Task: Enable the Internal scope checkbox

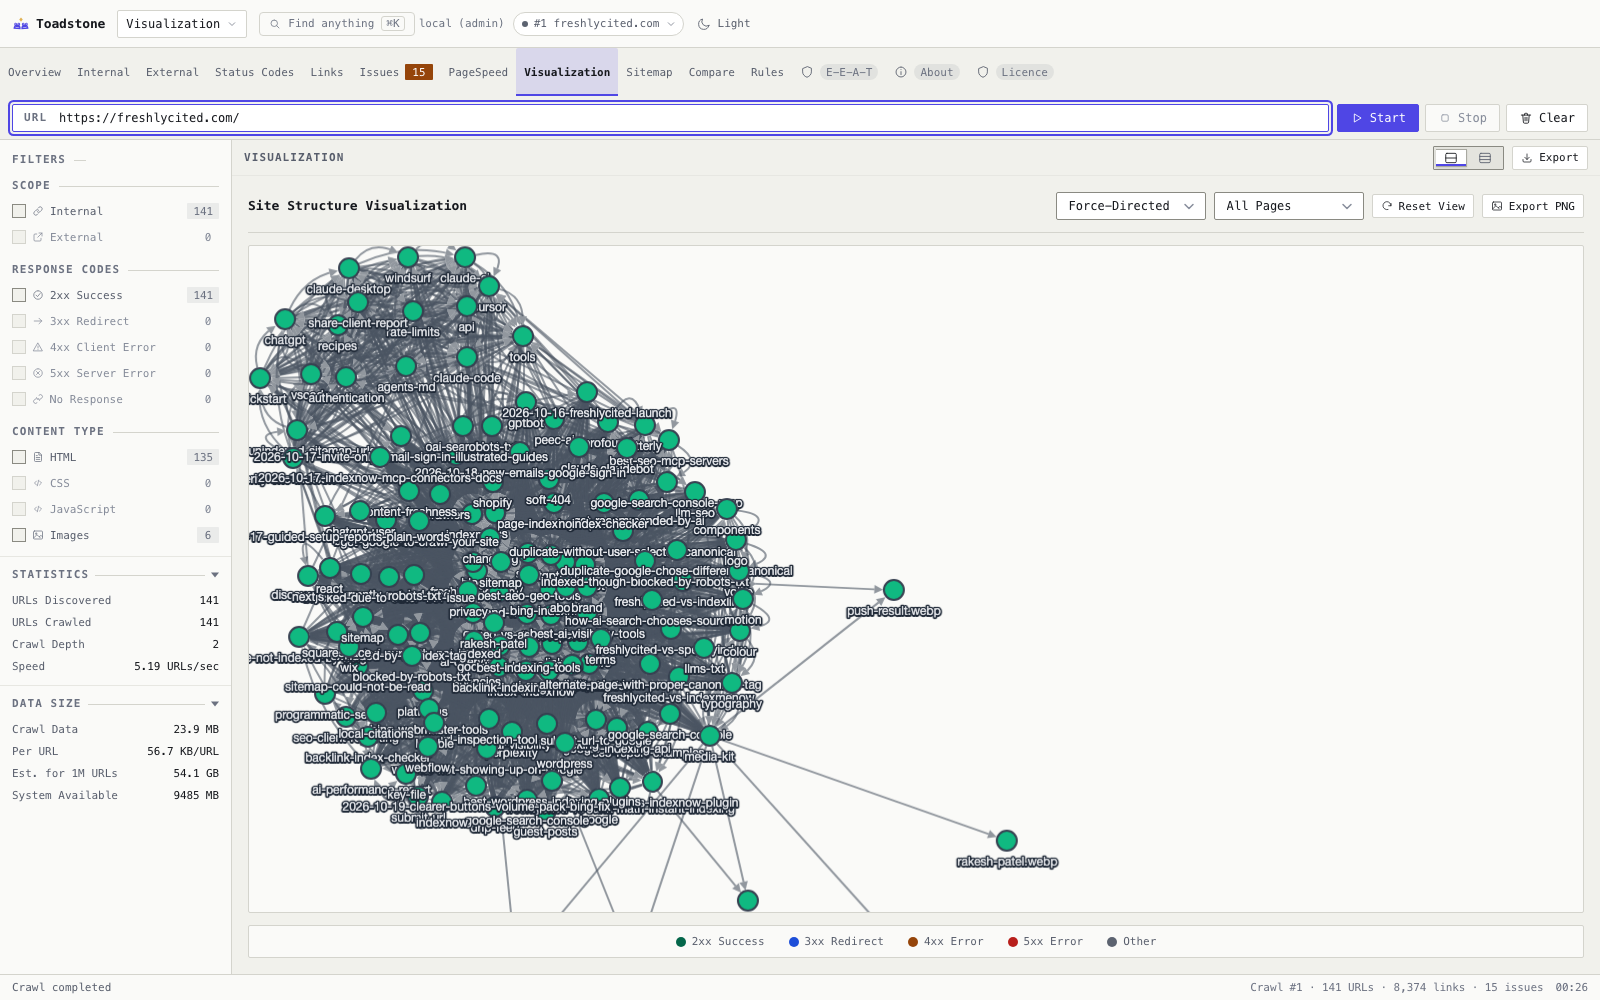Action: click(19, 211)
